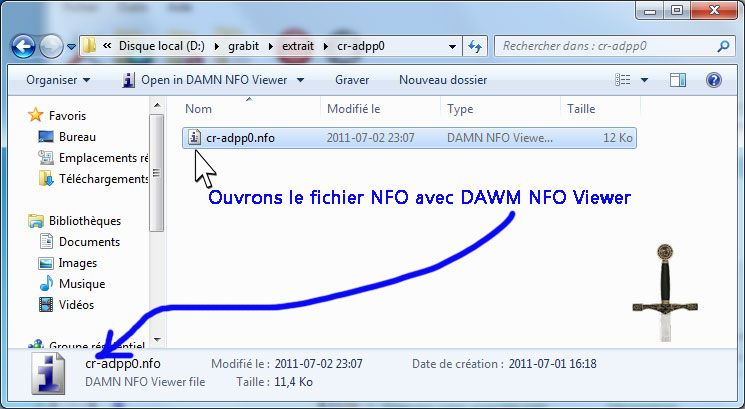Viewport: 745px width, 409px height.
Task: Open the Vidéos library
Action: click(x=76, y=304)
